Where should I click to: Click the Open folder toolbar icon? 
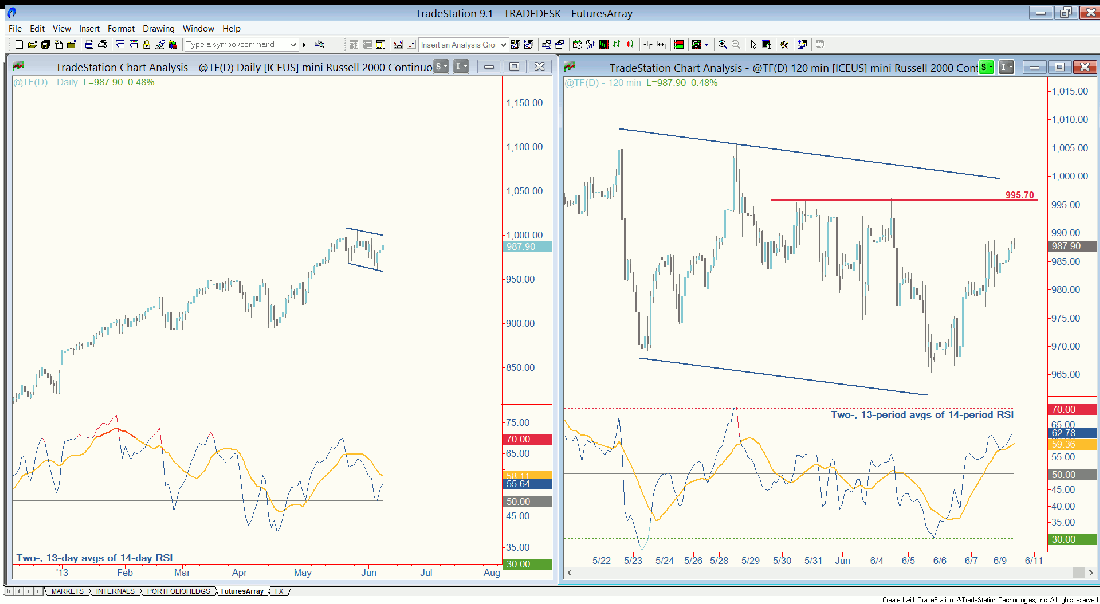(32, 45)
